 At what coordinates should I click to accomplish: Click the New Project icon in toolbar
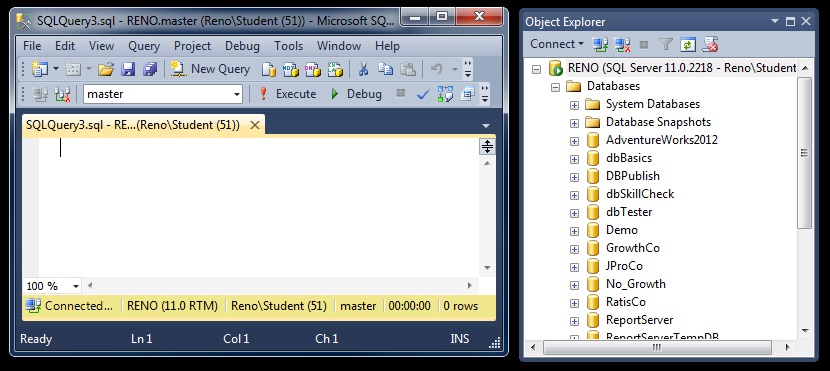coord(40,69)
